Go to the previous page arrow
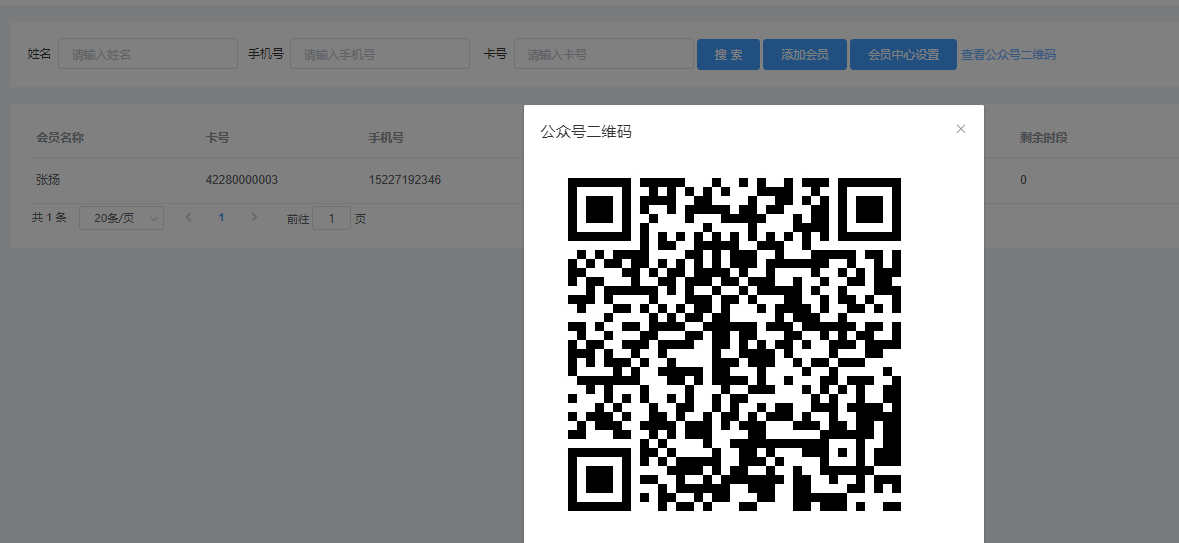The height and width of the screenshot is (543, 1179). [189, 217]
